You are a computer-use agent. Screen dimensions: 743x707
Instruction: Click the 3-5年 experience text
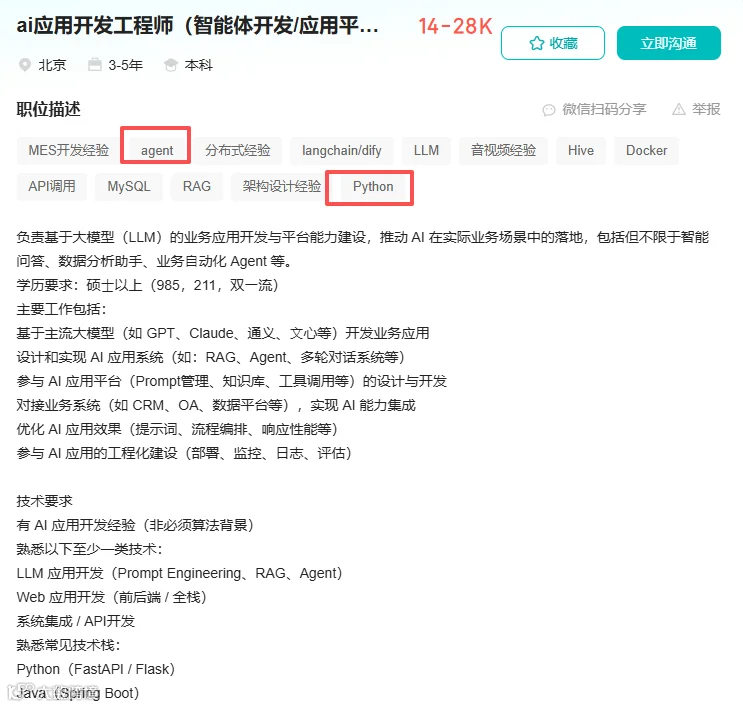coord(125,65)
